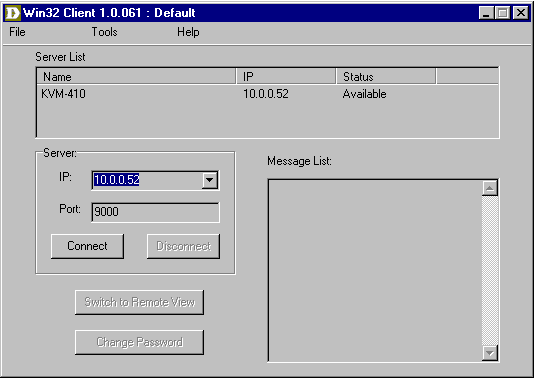This screenshot has height=379, width=534.
Task: Click the Change Password button
Action: click(139, 342)
